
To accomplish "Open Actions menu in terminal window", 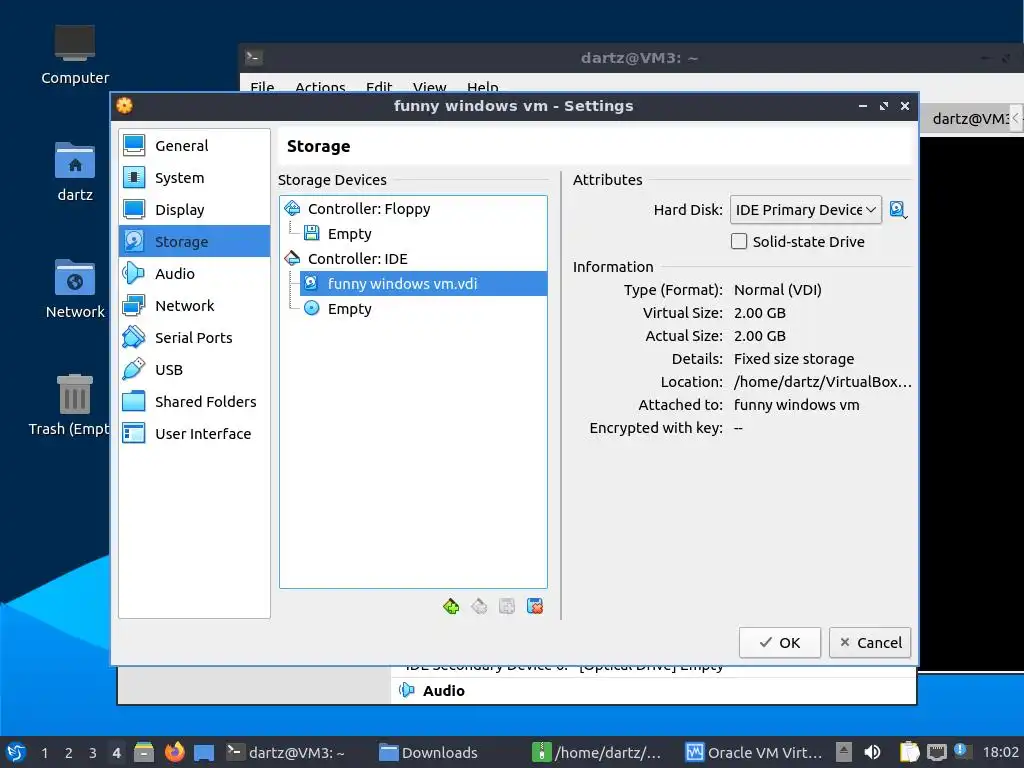I will point(320,87).
